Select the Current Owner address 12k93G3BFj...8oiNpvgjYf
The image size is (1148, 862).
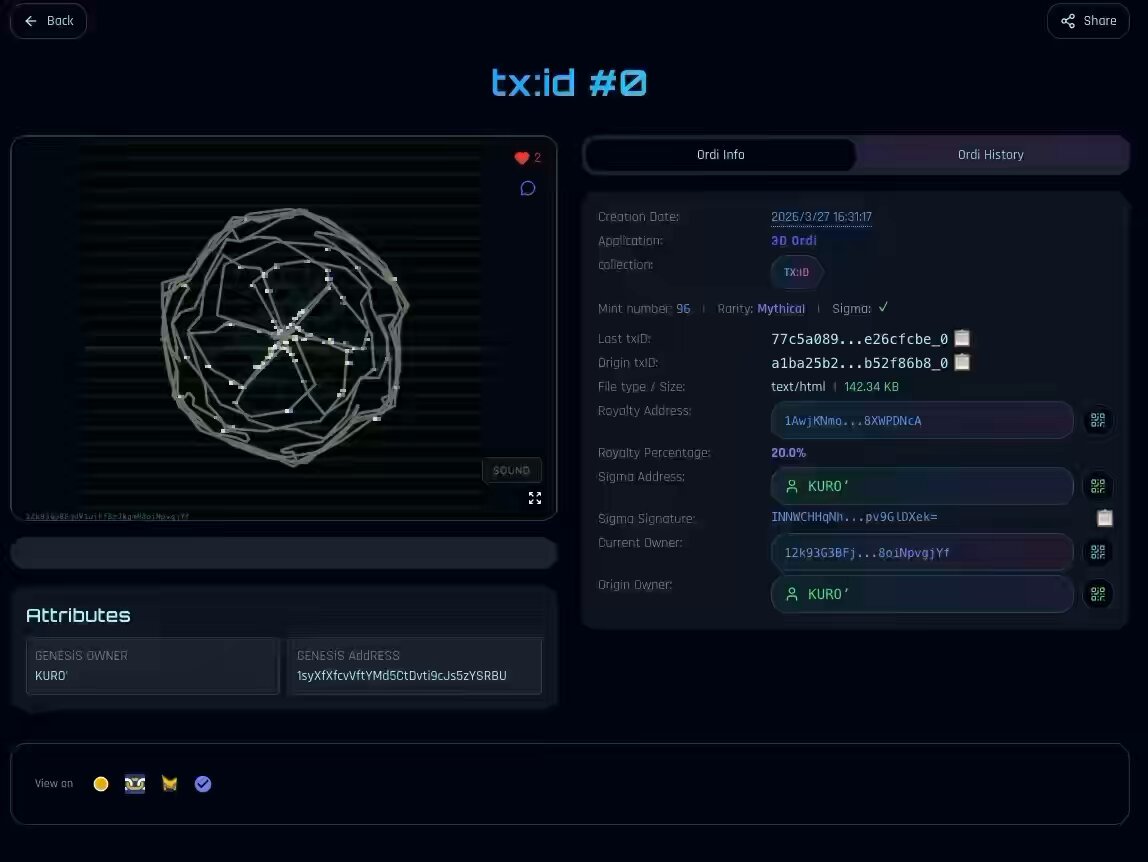[x=922, y=552]
